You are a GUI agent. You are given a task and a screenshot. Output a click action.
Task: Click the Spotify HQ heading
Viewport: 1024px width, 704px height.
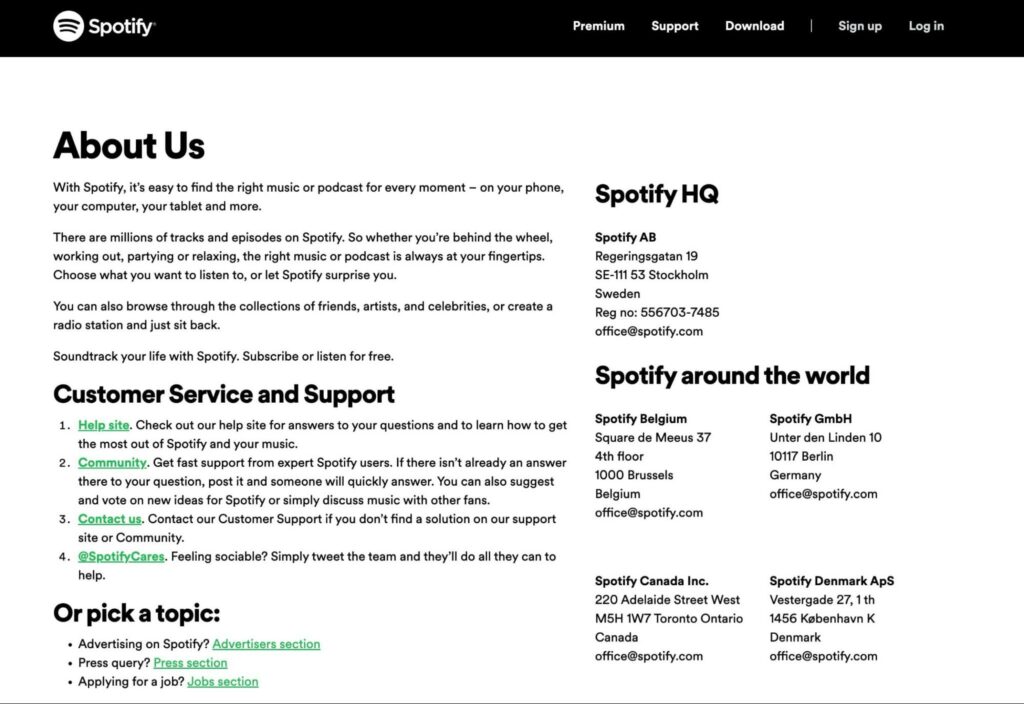656,195
